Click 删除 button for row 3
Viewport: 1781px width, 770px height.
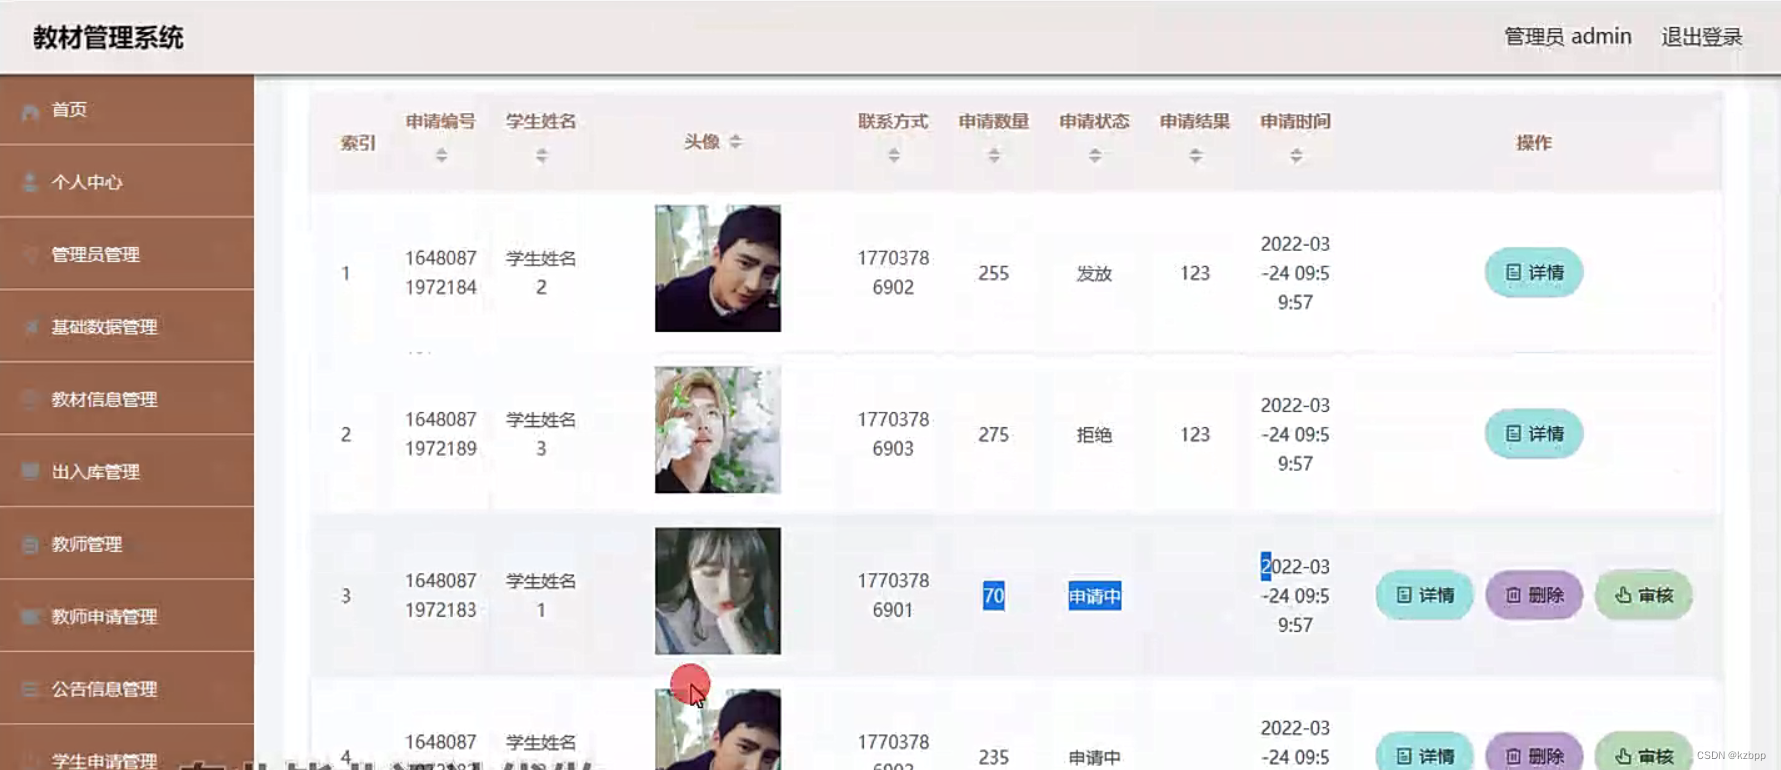tap(1534, 595)
